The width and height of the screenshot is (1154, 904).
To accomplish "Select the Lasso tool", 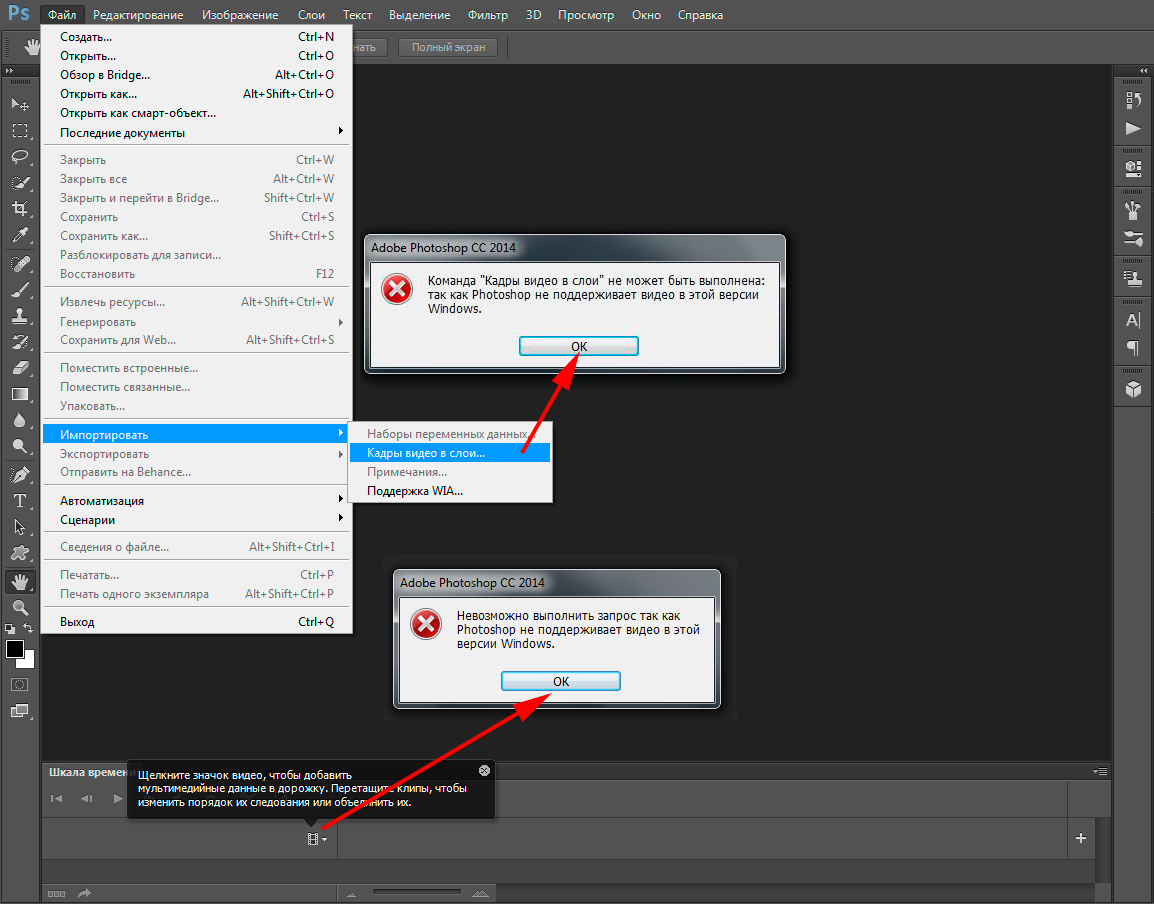I will (20, 157).
